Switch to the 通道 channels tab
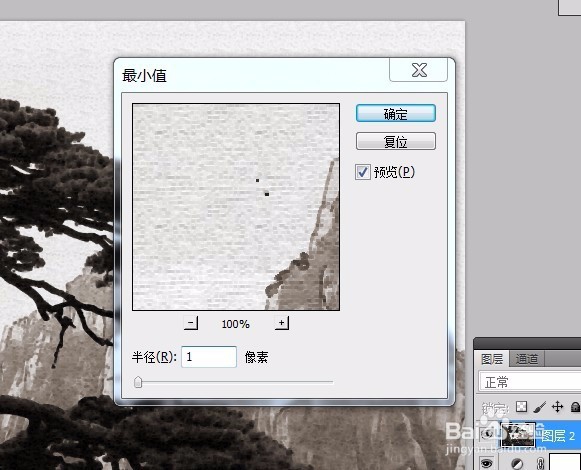 point(527,359)
